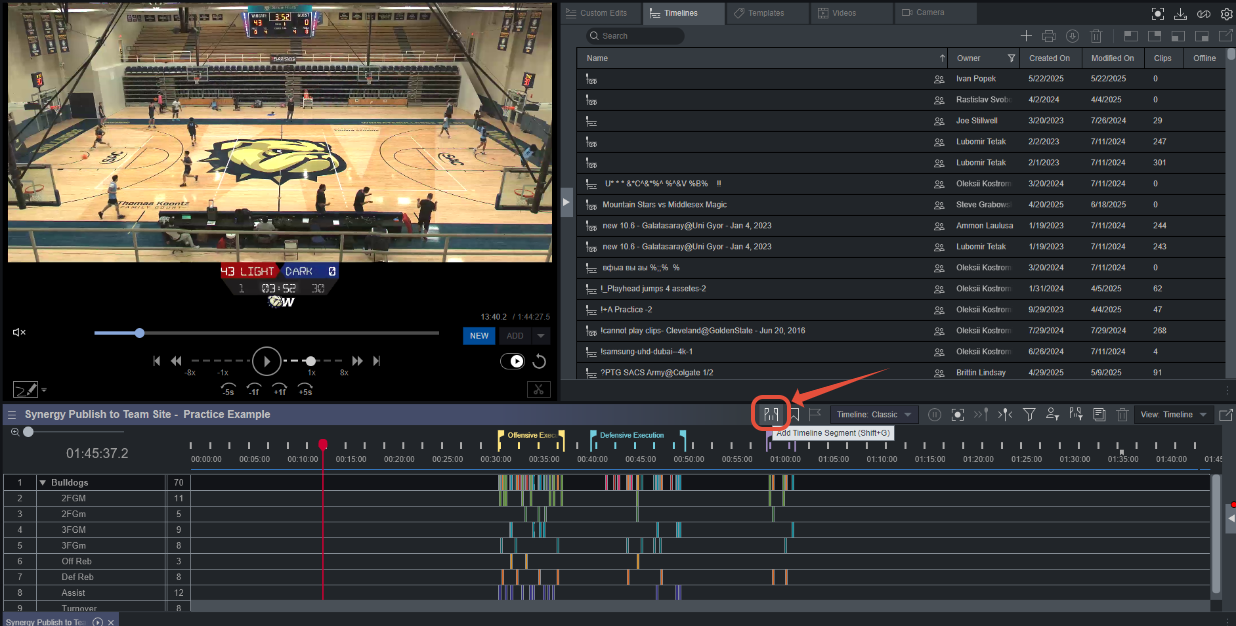Click the Add Timeline Segment icon

coord(770,414)
